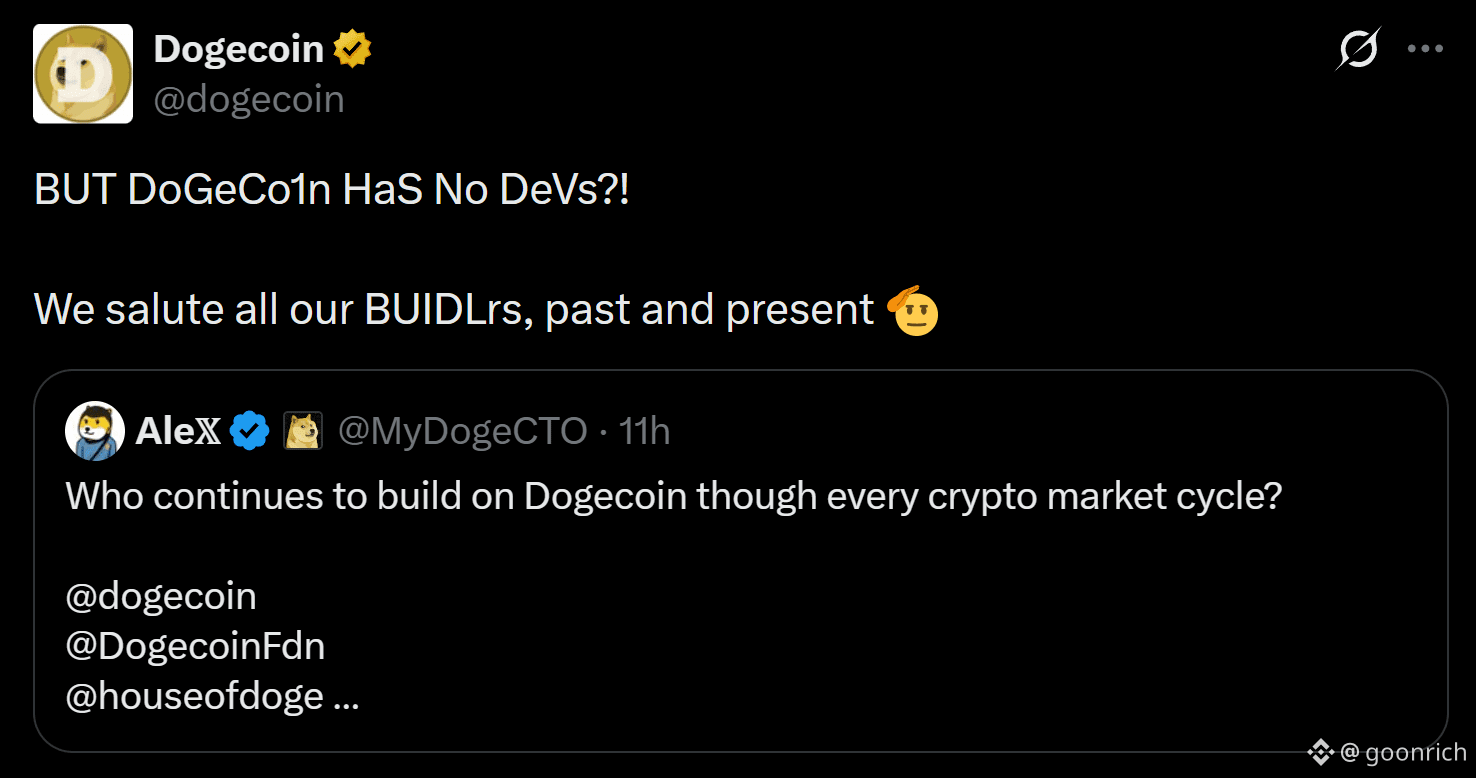Click the AleX display name
This screenshot has width=1476, height=778.
(180, 431)
